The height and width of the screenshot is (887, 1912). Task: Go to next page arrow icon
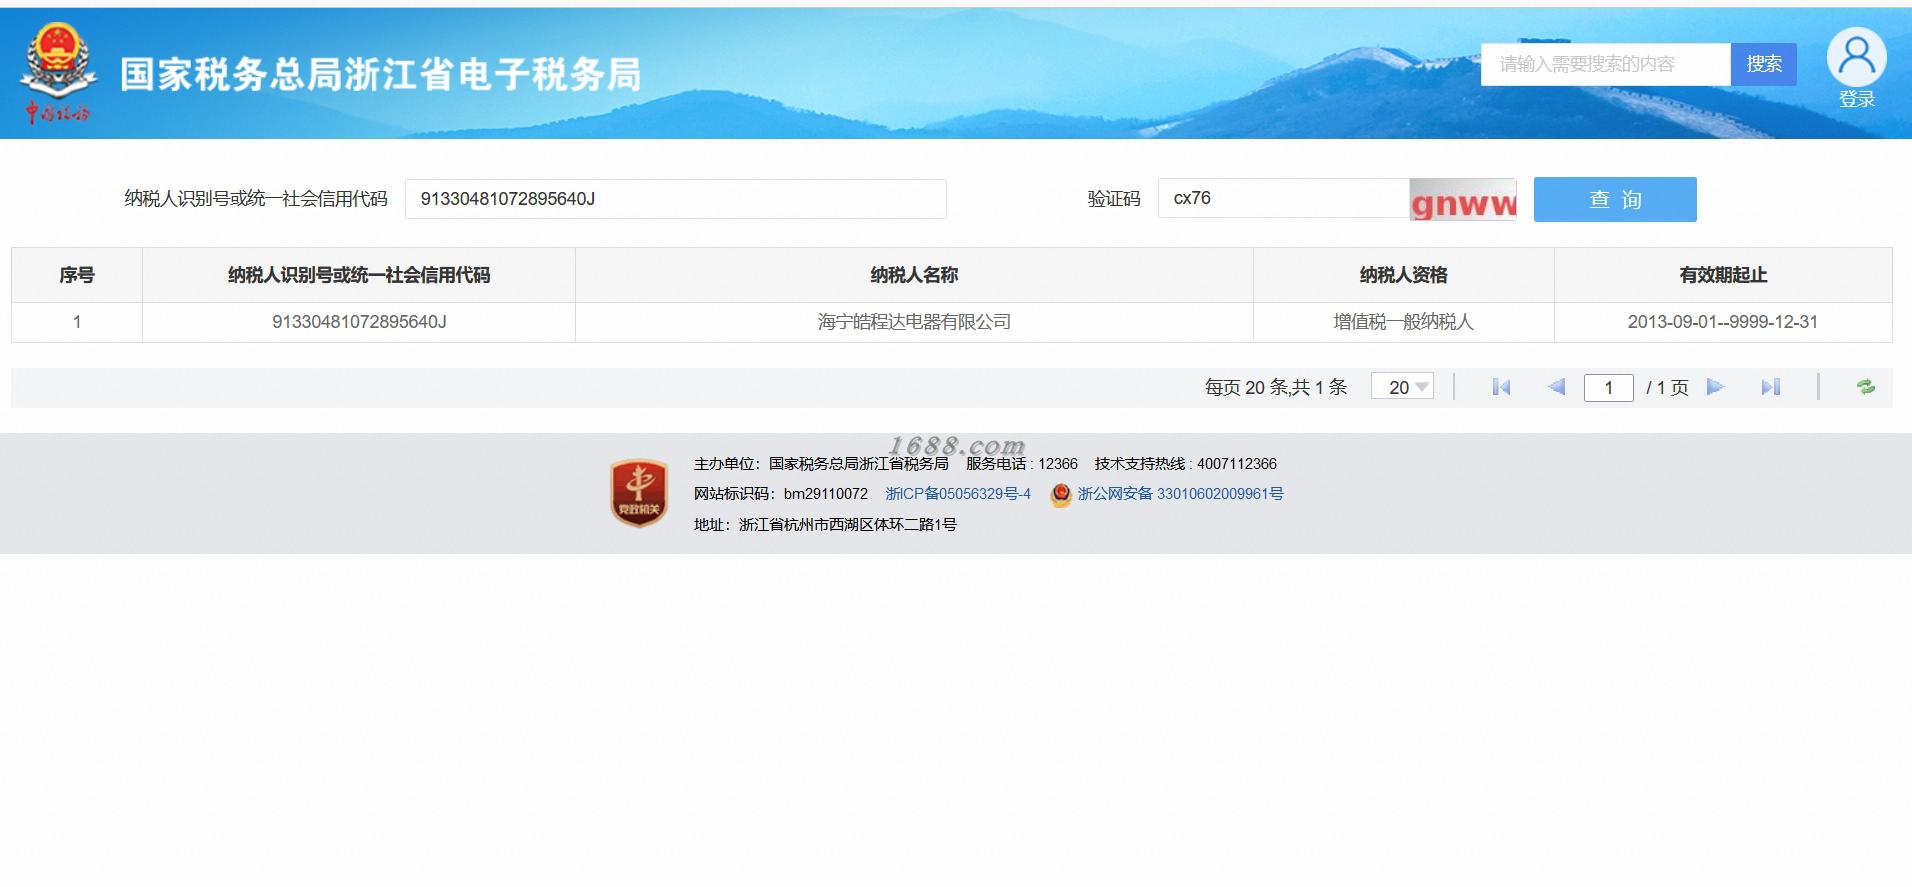point(1716,387)
